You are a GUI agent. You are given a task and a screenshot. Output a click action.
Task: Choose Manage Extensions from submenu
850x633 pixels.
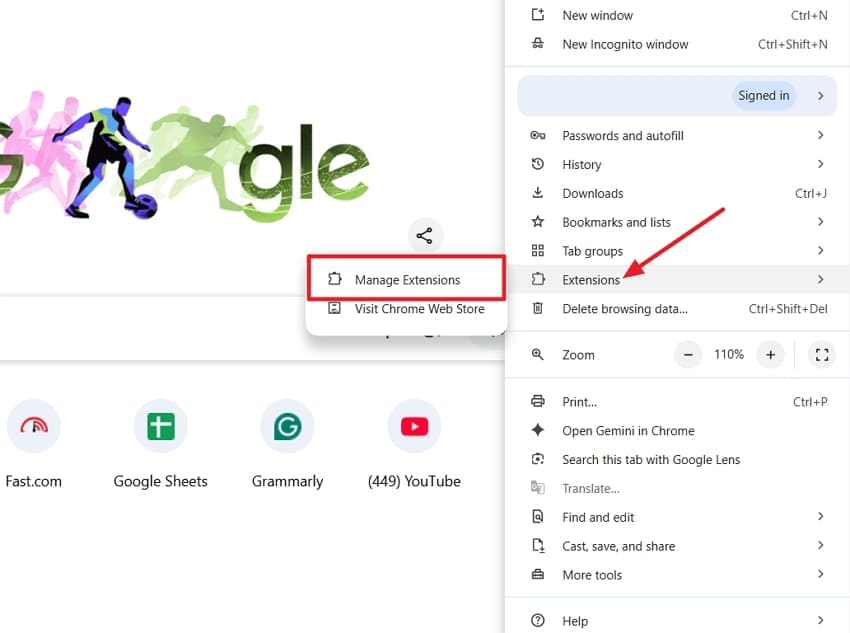407,279
